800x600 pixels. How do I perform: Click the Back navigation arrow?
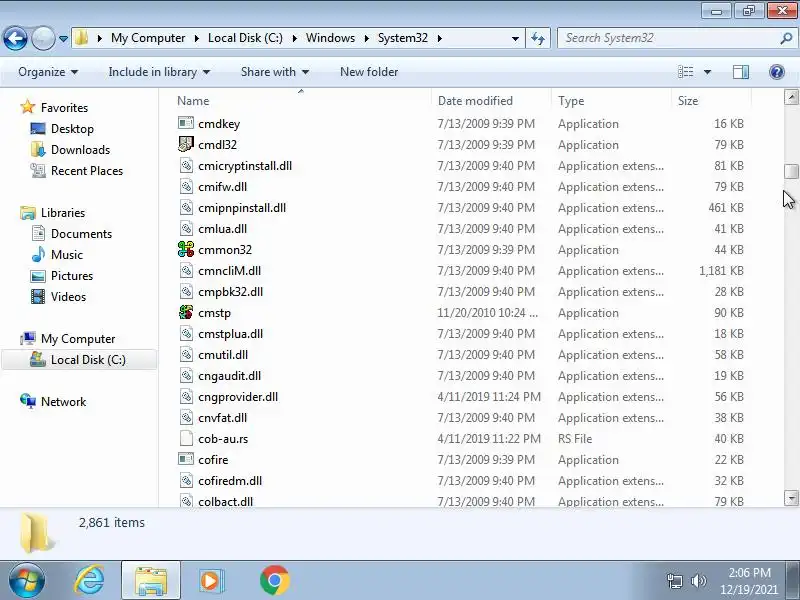click(x=15, y=38)
